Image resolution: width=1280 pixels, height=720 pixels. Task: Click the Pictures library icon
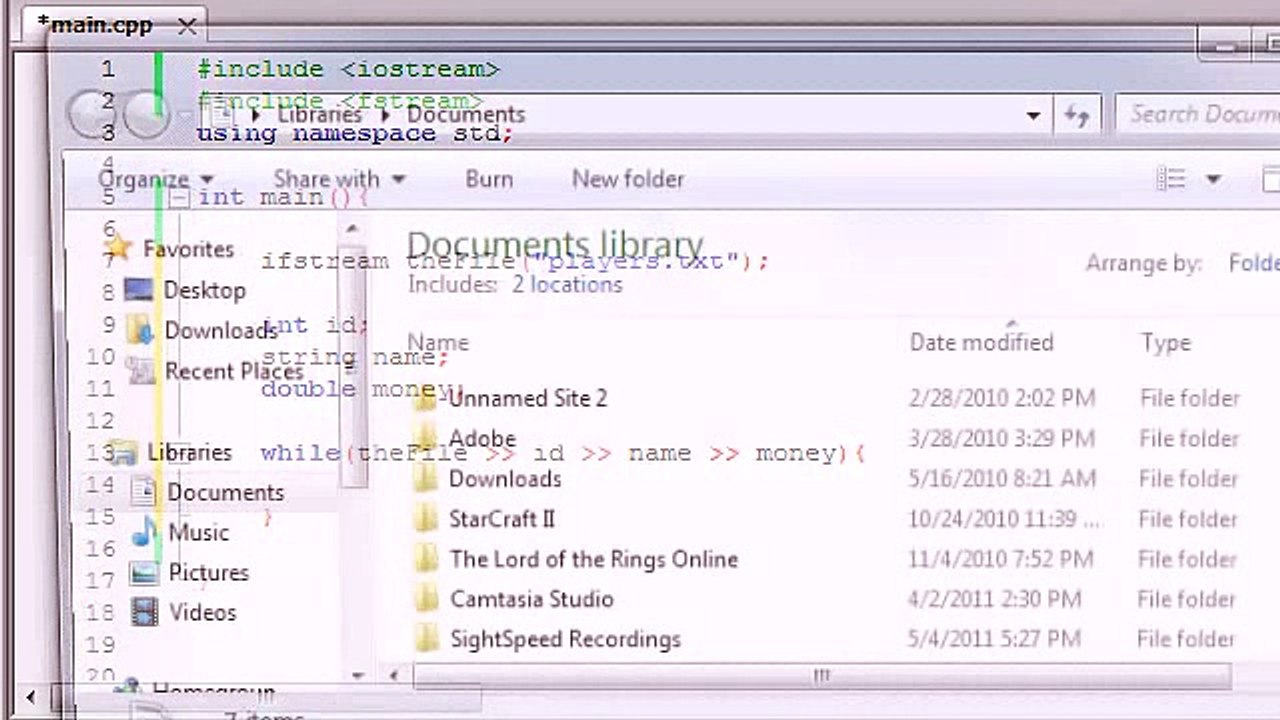(145, 572)
